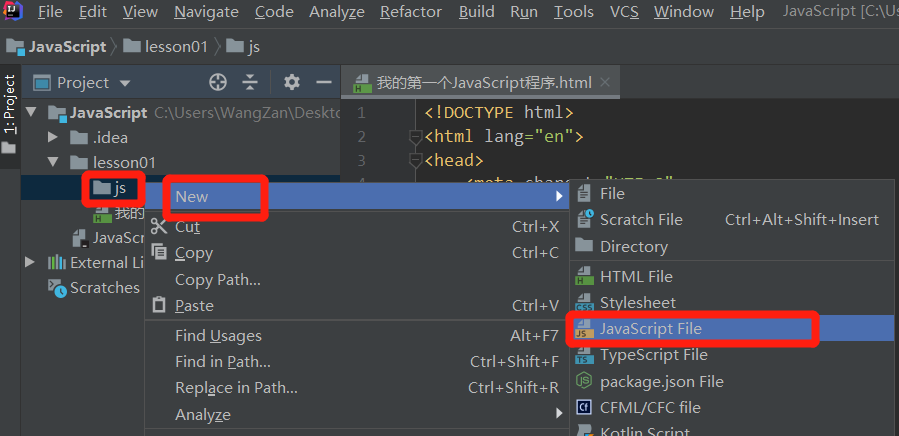Viewport: 899px width, 436px height.
Task: Click the File icon in New submenu
Action: click(x=584, y=193)
